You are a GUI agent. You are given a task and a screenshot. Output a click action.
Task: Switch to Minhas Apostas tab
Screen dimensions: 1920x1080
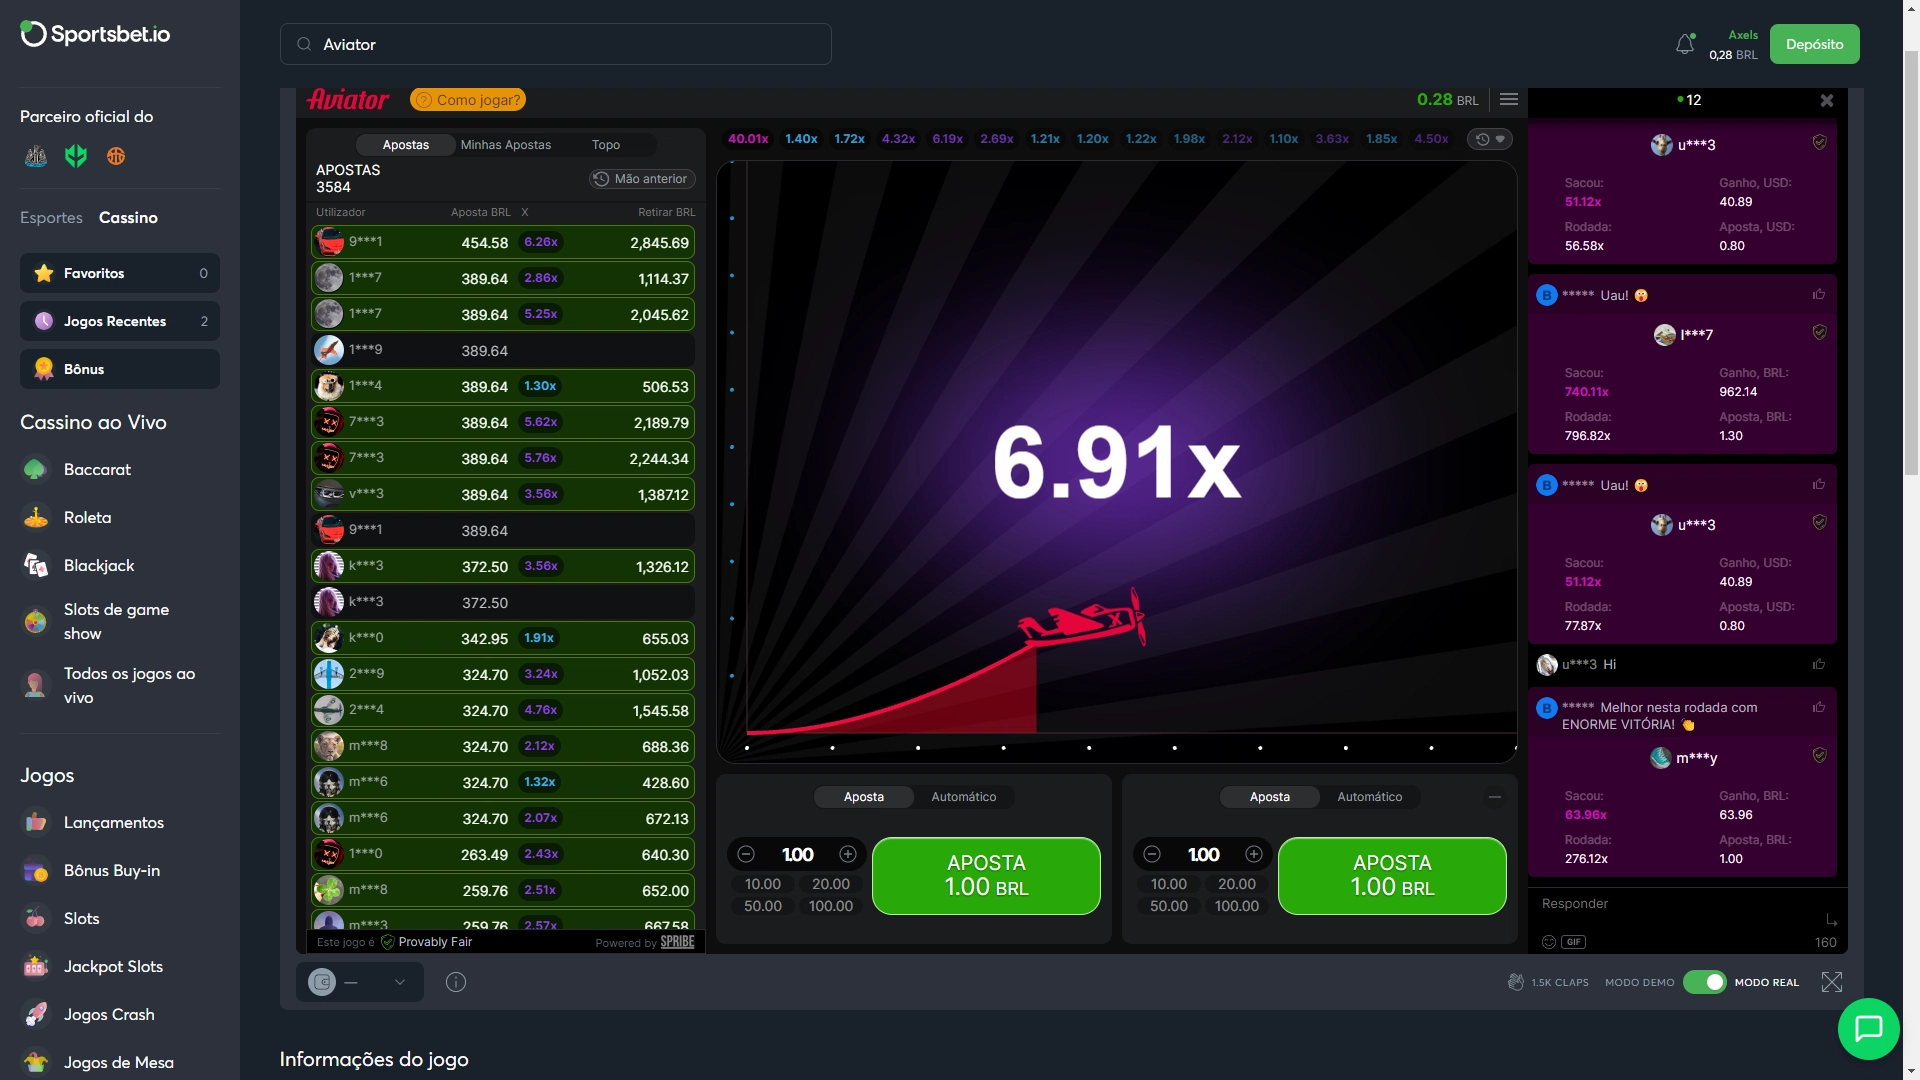tap(505, 145)
